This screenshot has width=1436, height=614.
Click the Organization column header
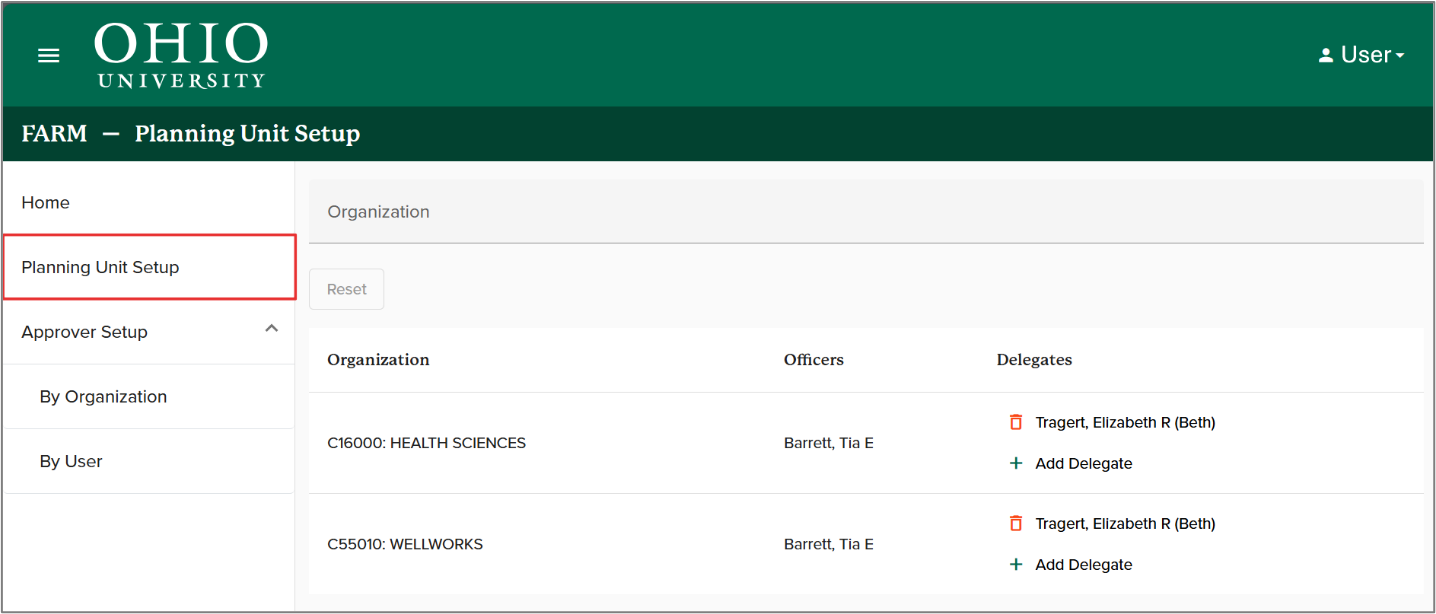[378, 360]
